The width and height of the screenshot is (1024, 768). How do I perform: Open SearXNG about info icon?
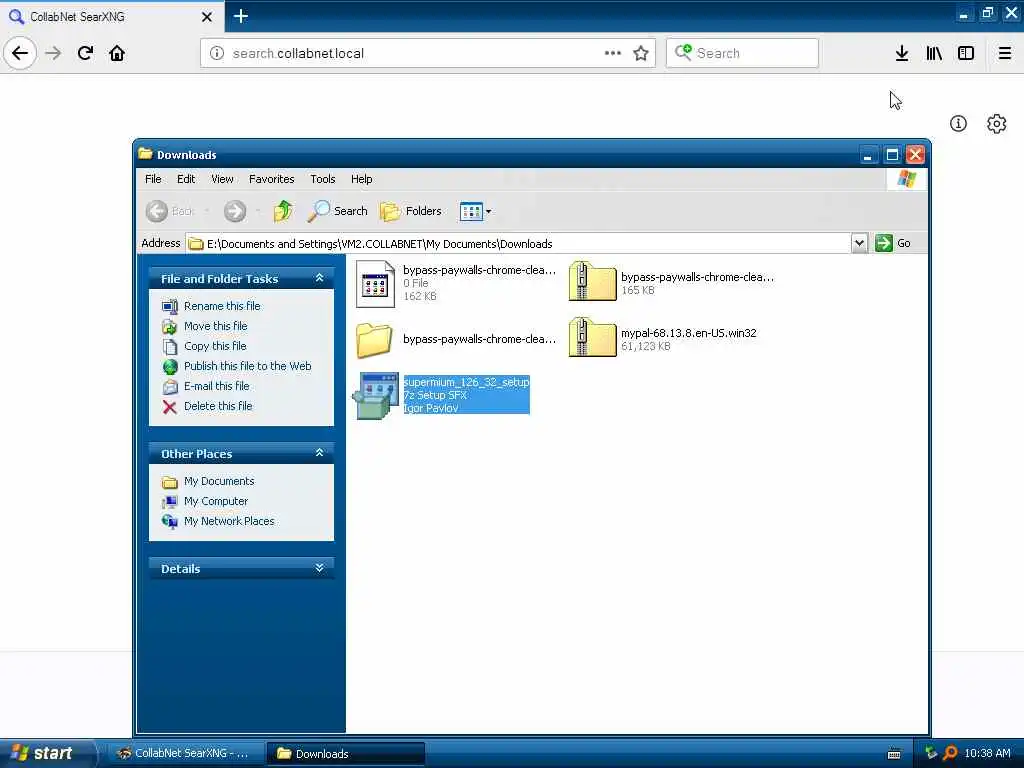click(x=958, y=123)
